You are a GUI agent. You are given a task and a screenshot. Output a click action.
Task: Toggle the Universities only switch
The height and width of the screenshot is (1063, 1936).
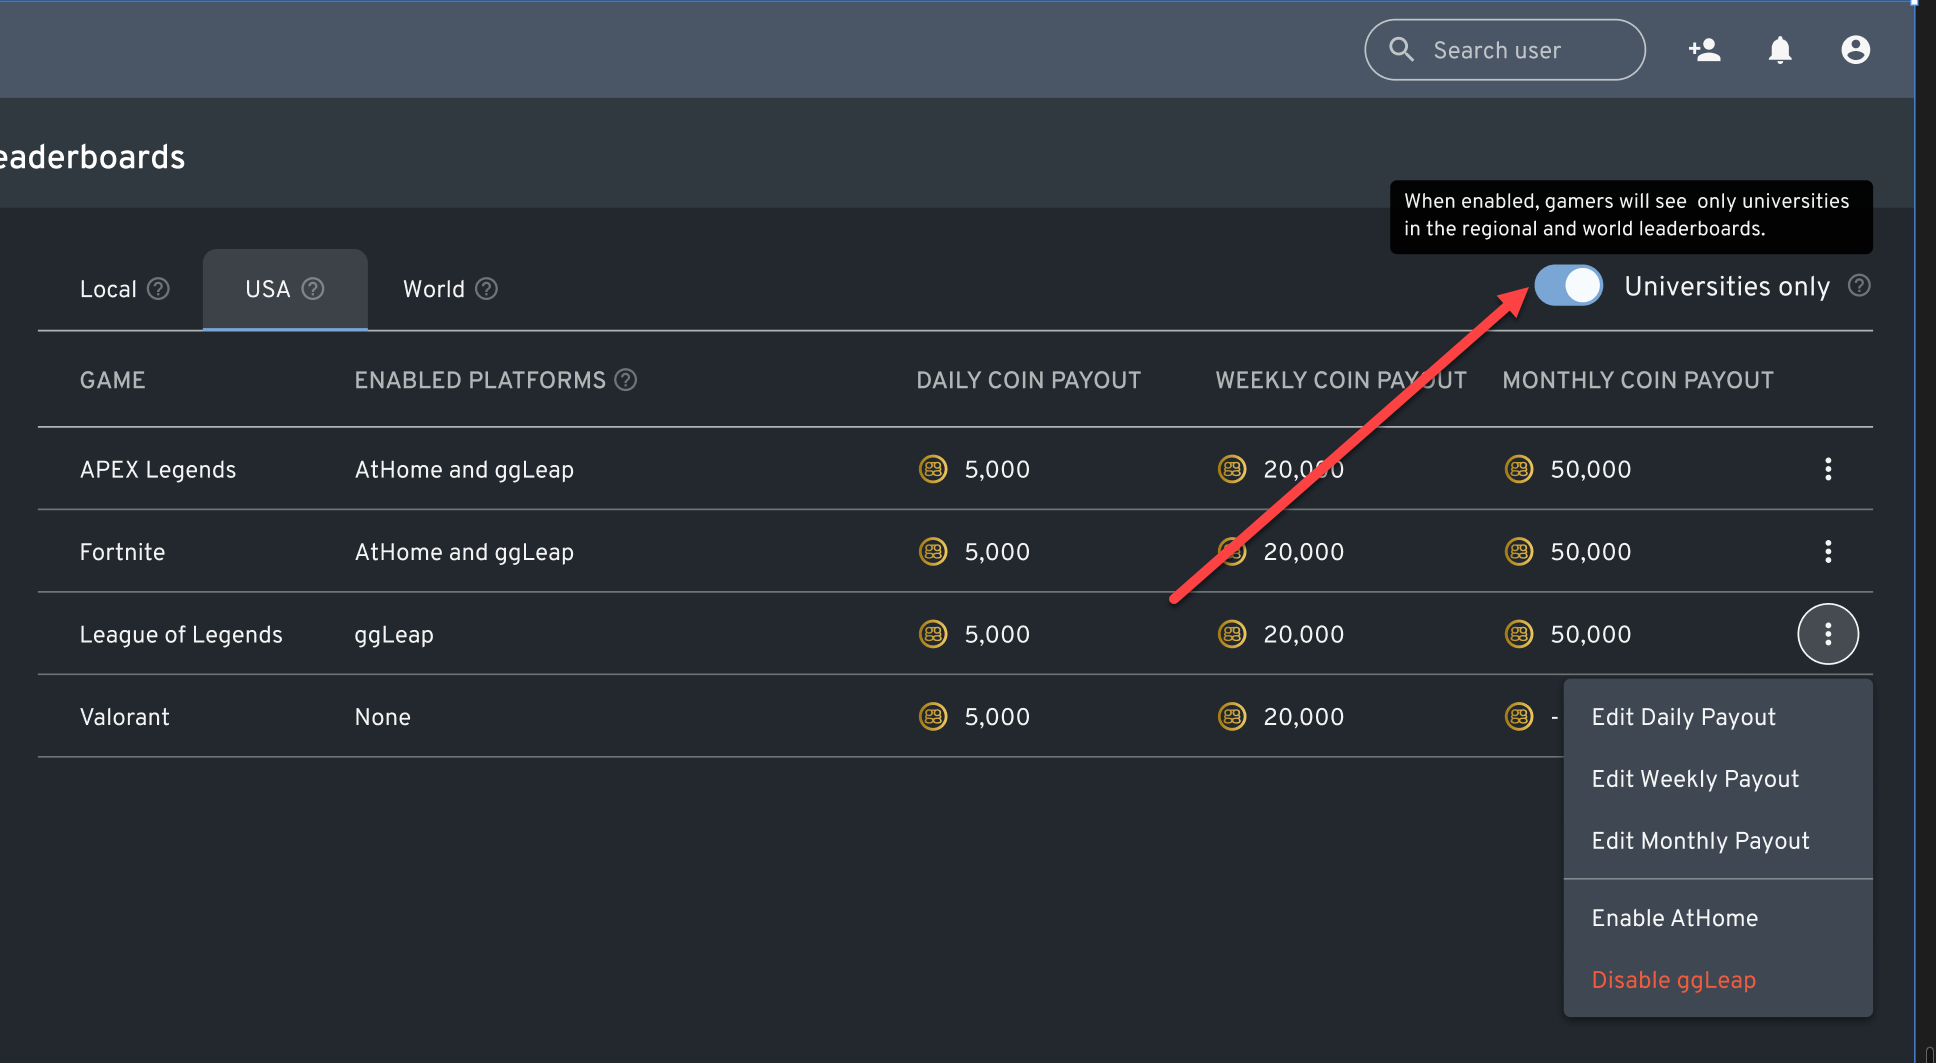tap(1568, 286)
